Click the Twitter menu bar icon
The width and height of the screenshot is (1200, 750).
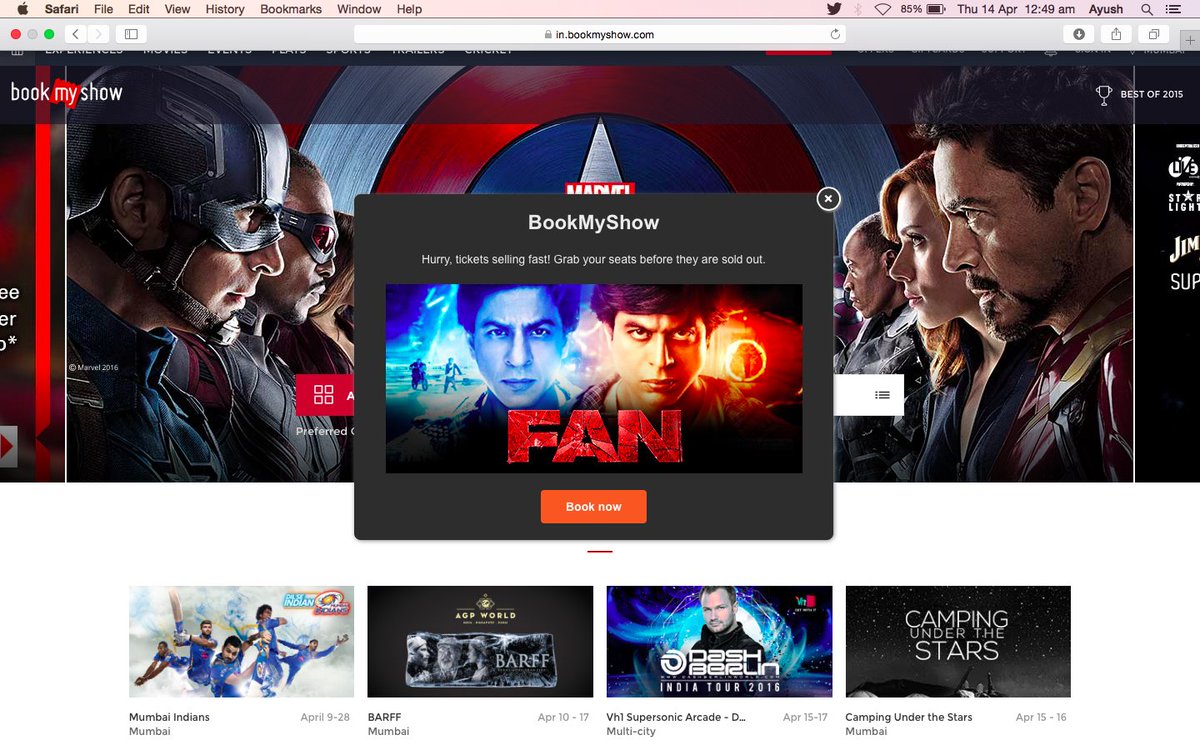(x=834, y=9)
